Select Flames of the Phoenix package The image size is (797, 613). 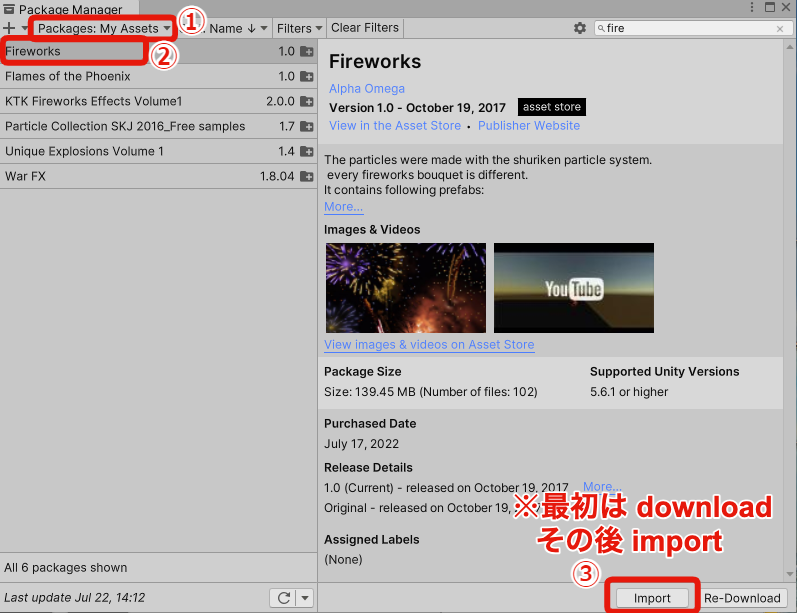coord(158,76)
